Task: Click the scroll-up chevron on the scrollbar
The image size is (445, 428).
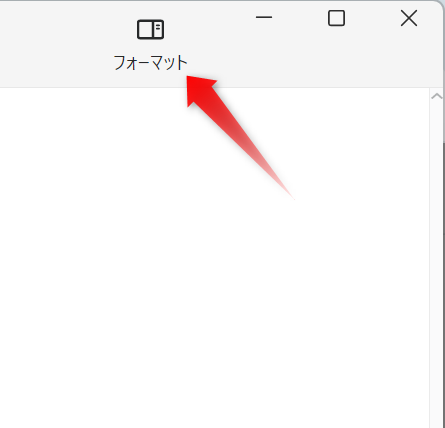Action: coord(437,97)
